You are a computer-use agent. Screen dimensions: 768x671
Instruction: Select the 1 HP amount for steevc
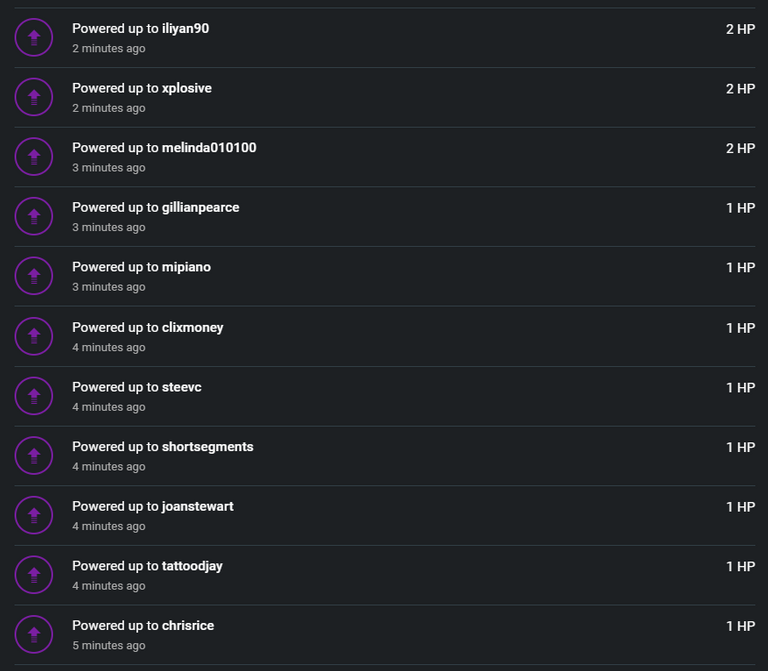[x=740, y=387]
